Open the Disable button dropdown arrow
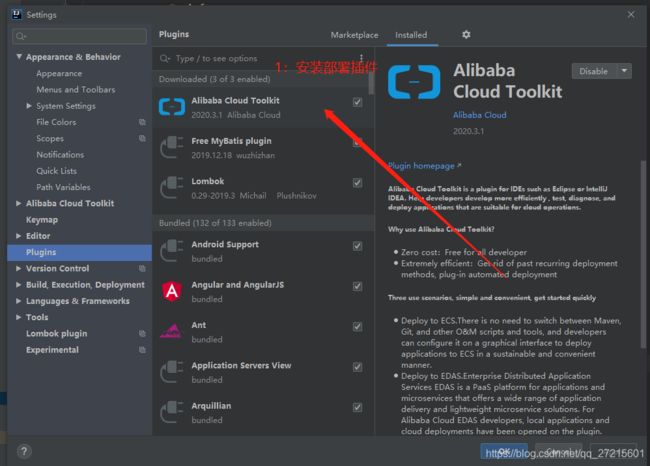650x466 pixels. [624, 71]
